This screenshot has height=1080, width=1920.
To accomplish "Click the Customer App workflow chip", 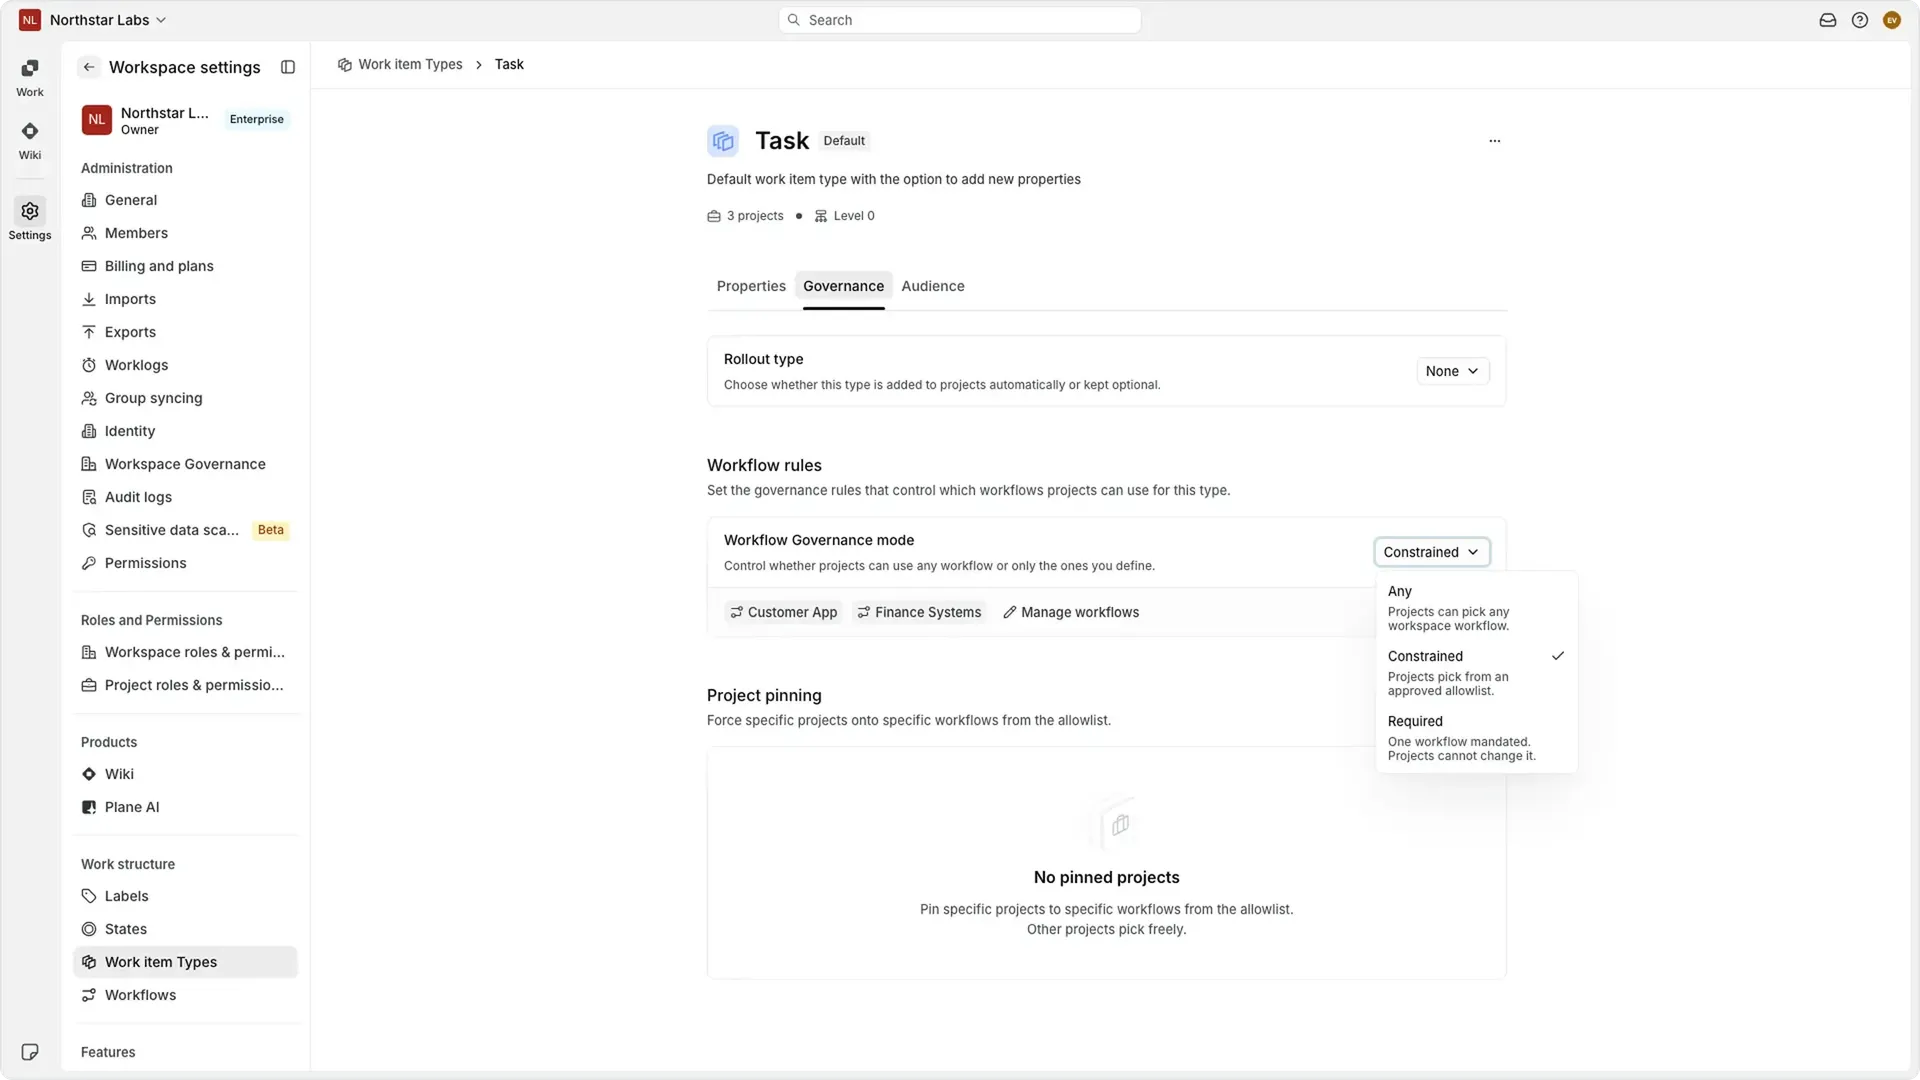I will click(783, 612).
